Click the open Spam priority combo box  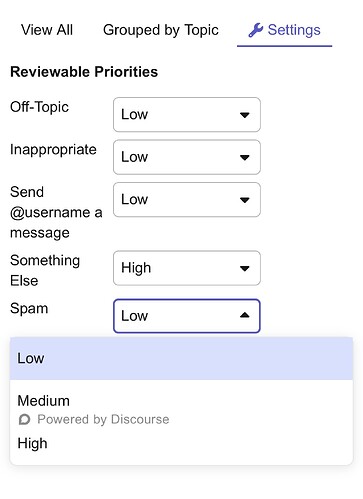click(x=187, y=316)
